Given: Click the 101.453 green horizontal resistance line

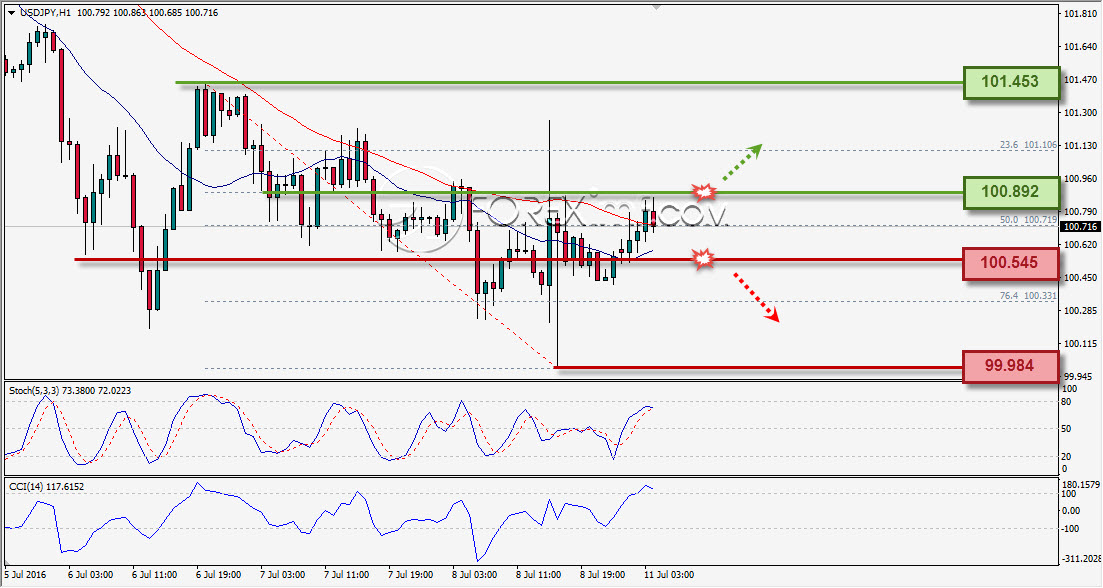Looking at the screenshot, I should [x=569, y=83].
